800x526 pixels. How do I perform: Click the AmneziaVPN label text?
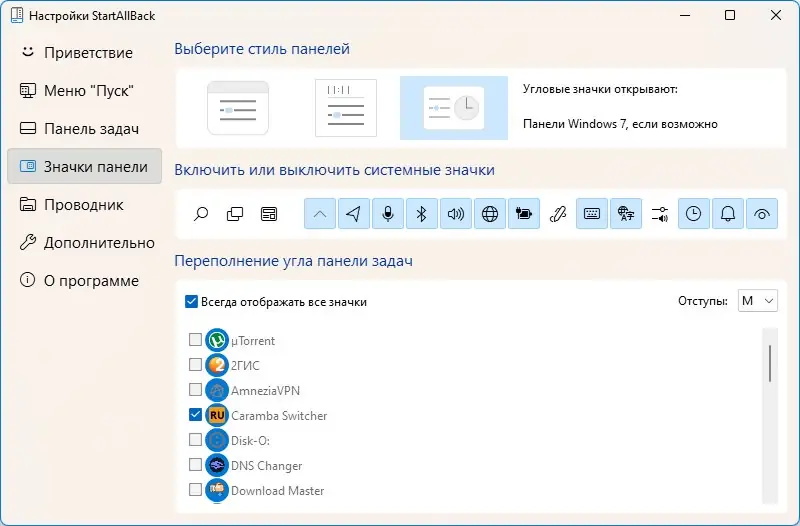(265, 390)
